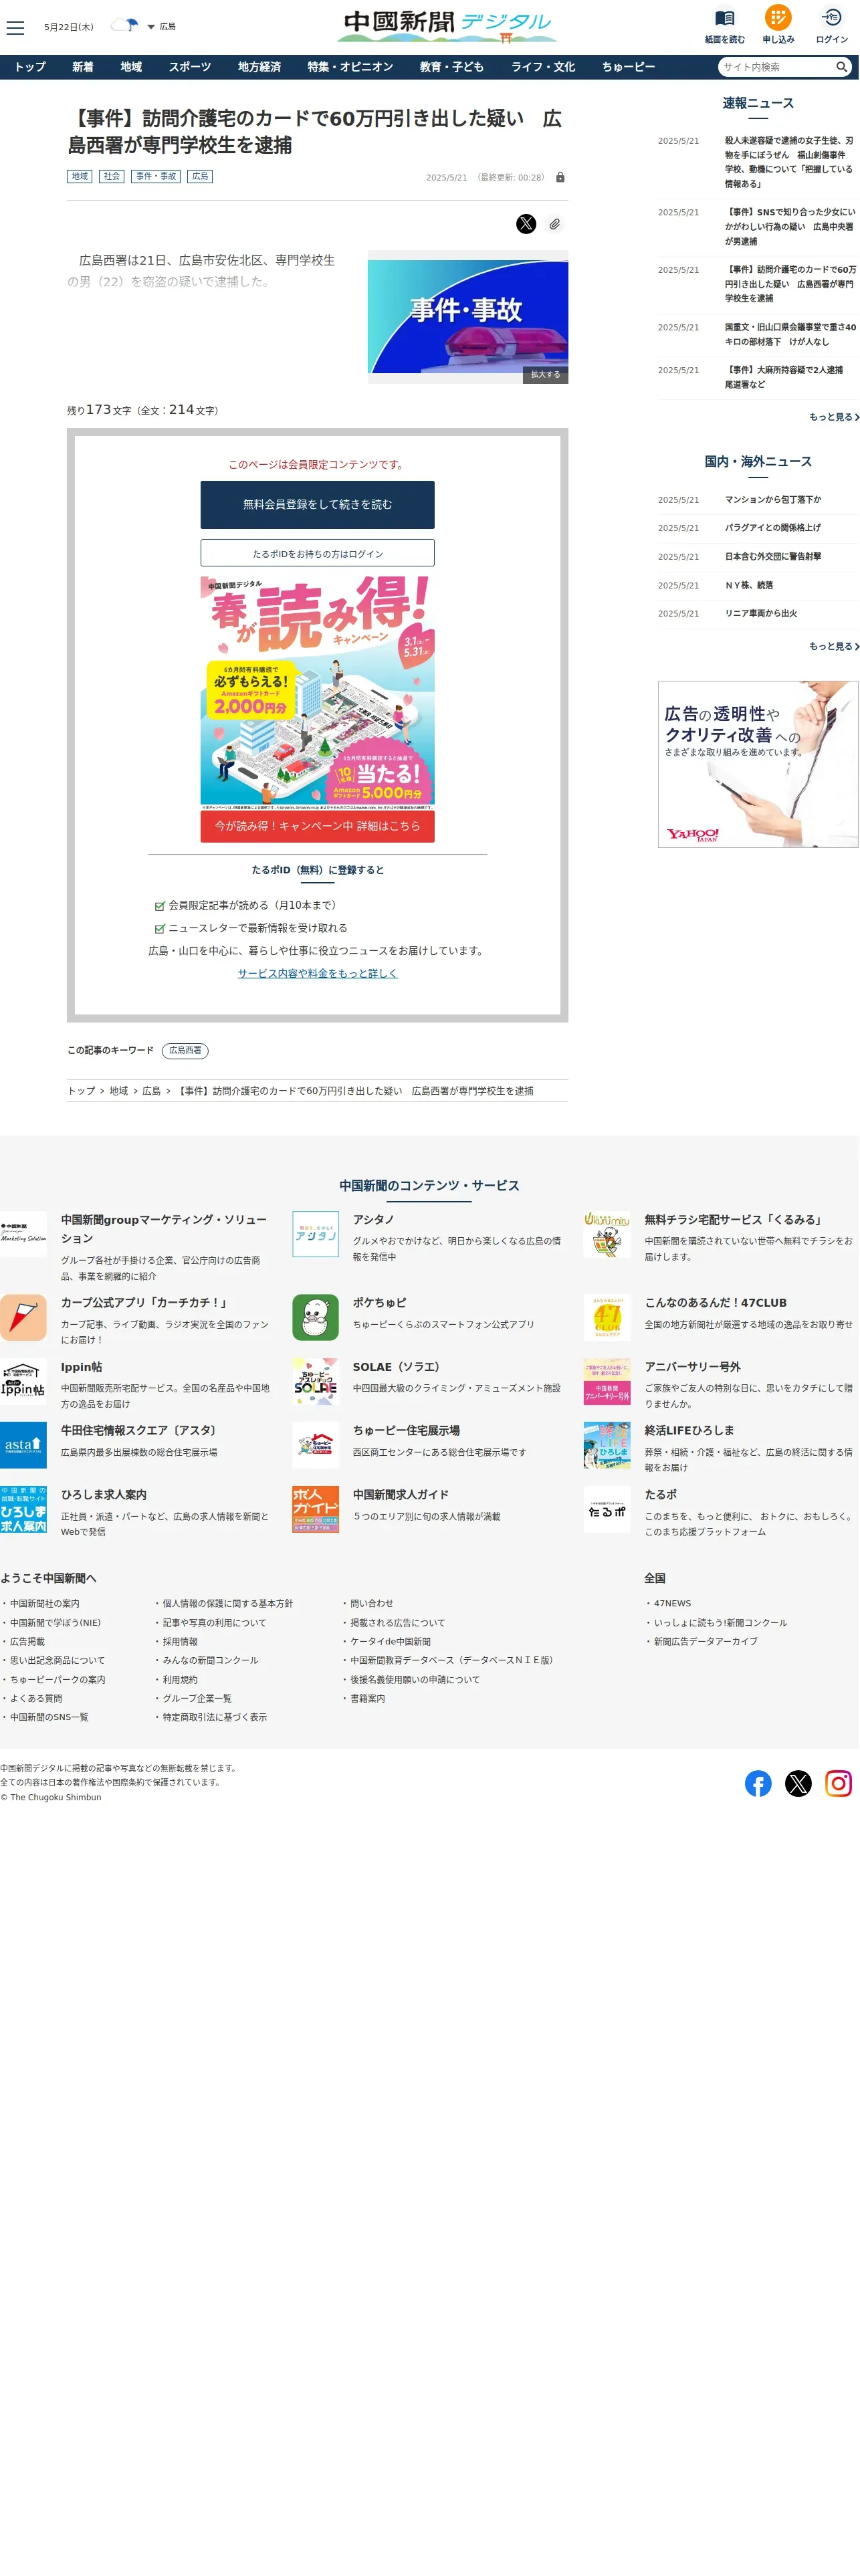The width and height of the screenshot is (860, 2576).
Task: Click the Yahoo! JAPAN advertisement
Action: point(758,765)
